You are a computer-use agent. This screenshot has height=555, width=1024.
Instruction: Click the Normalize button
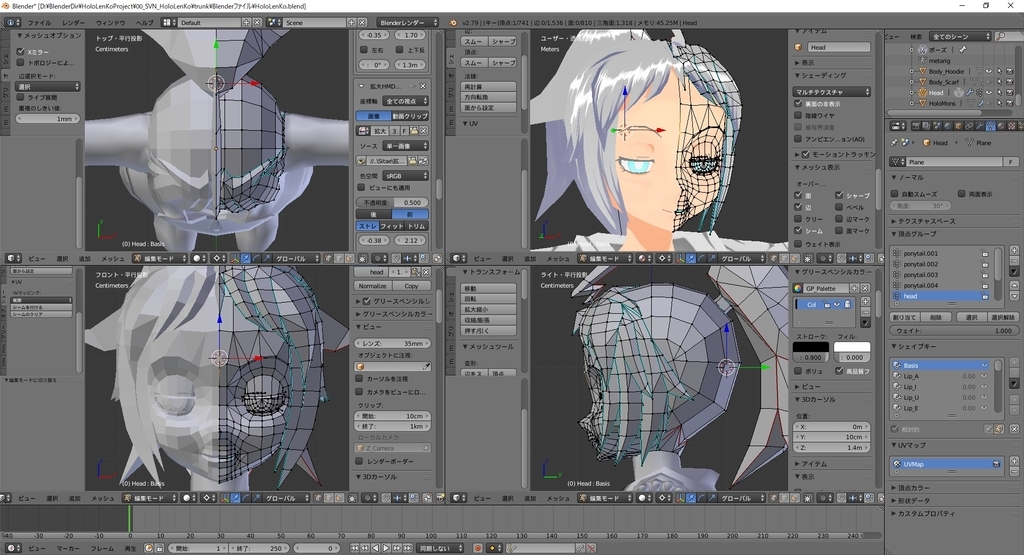(372, 286)
